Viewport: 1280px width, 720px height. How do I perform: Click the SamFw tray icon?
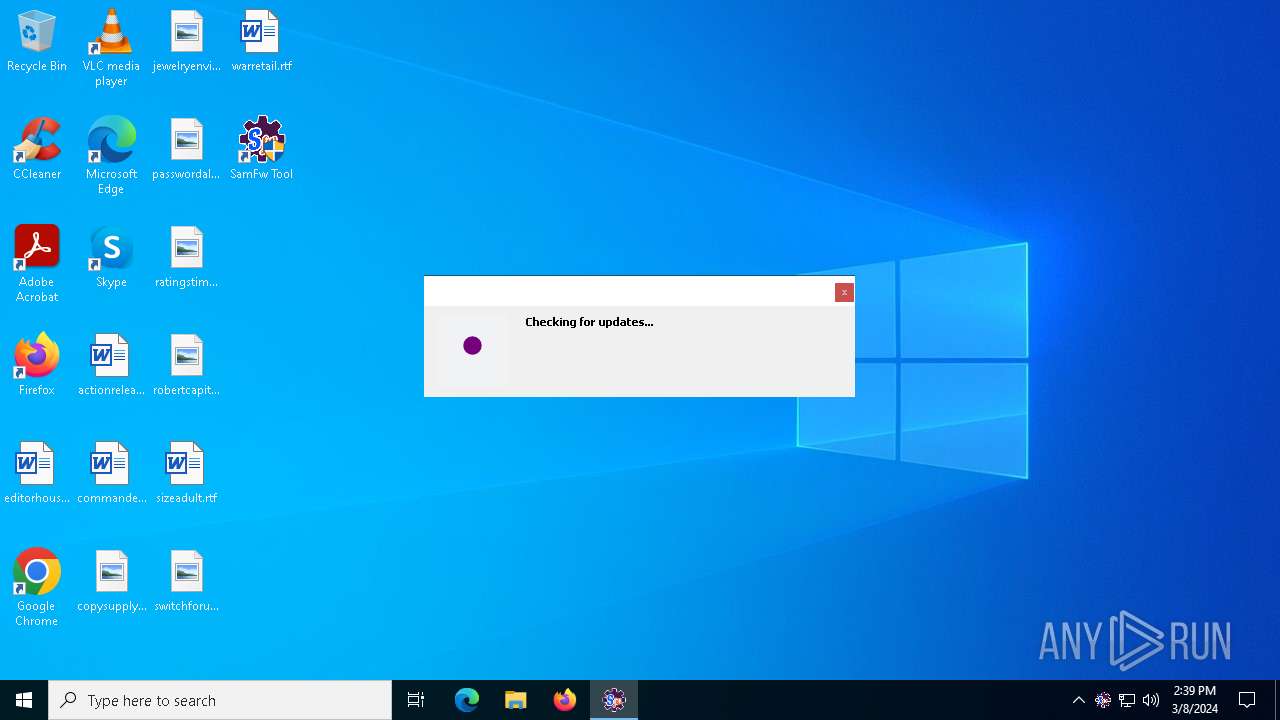(1103, 700)
